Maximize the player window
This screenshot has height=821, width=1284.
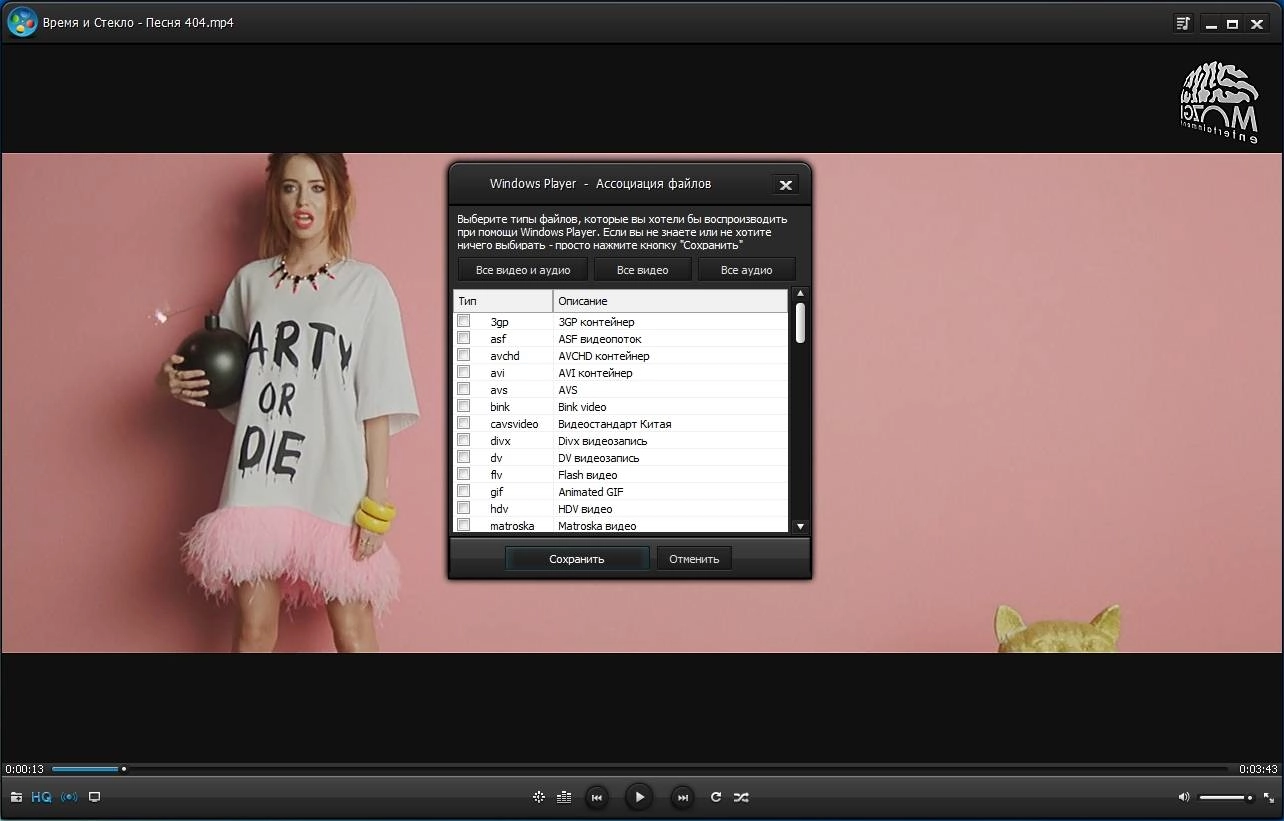pyautogui.click(x=1233, y=24)
